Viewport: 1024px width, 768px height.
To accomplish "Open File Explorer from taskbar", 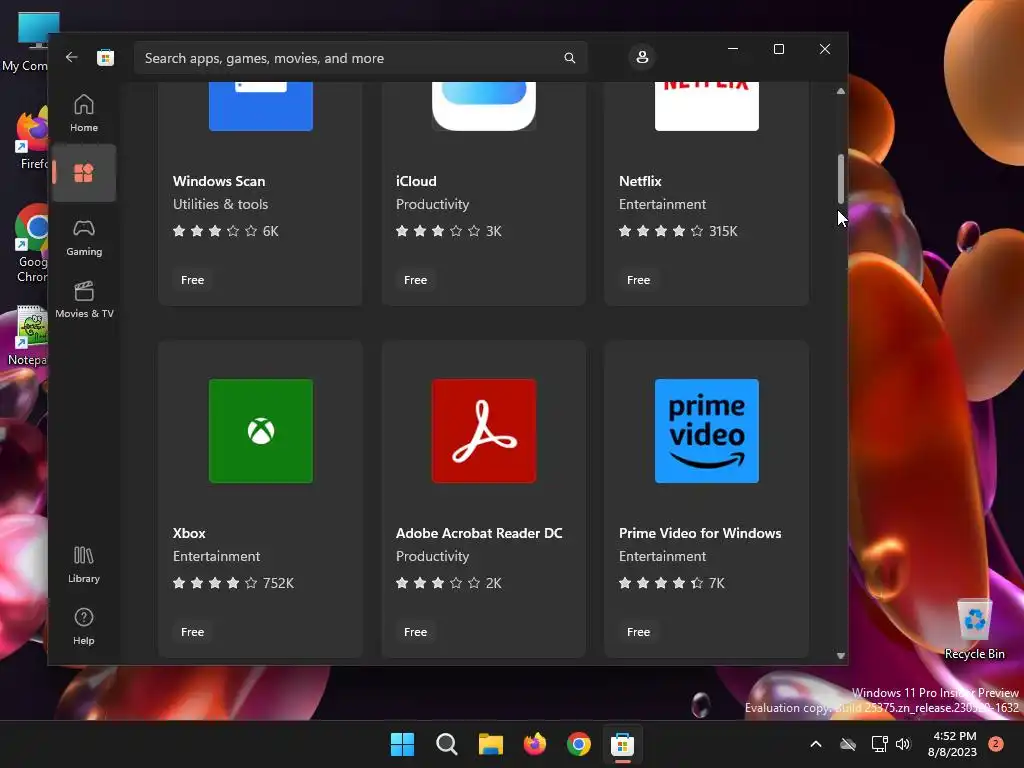I will click(x=490, y=744).
